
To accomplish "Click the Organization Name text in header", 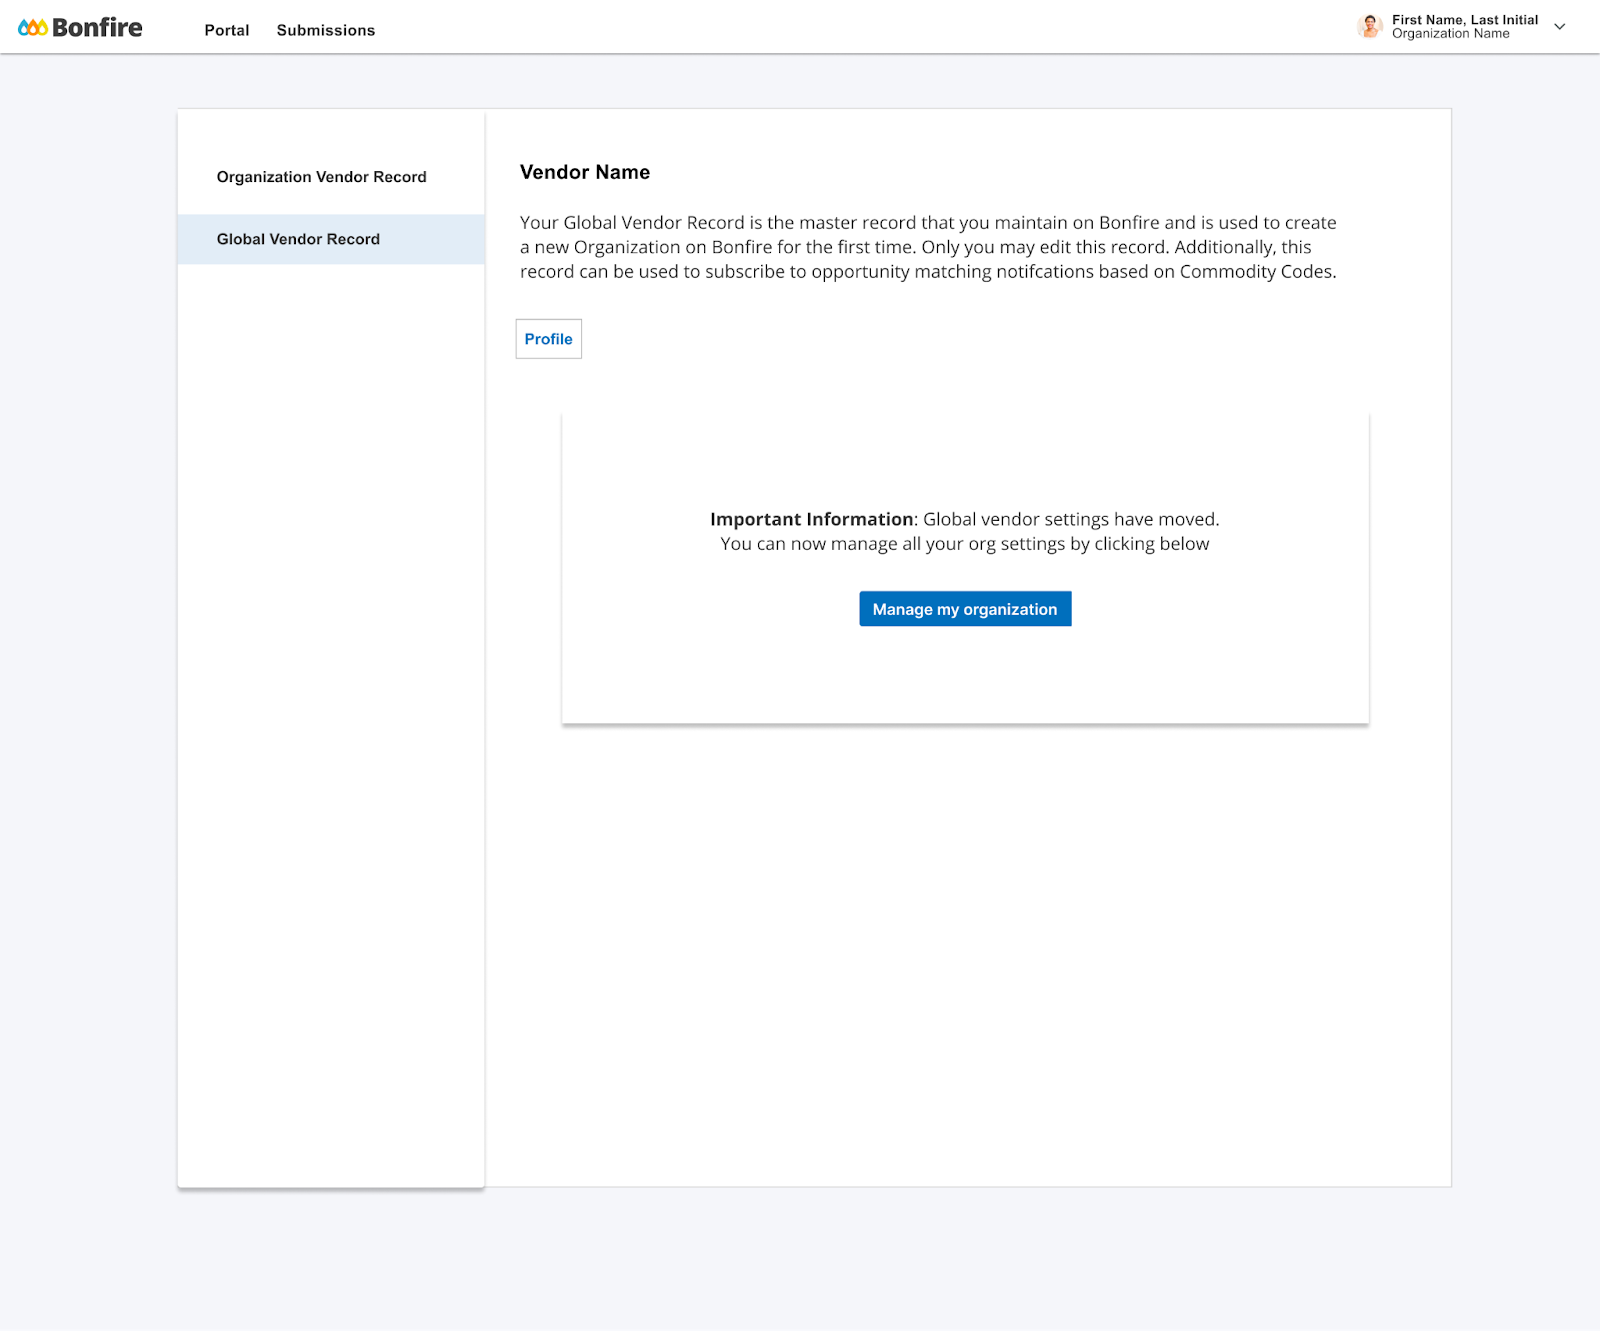I will click(1450, 34).
